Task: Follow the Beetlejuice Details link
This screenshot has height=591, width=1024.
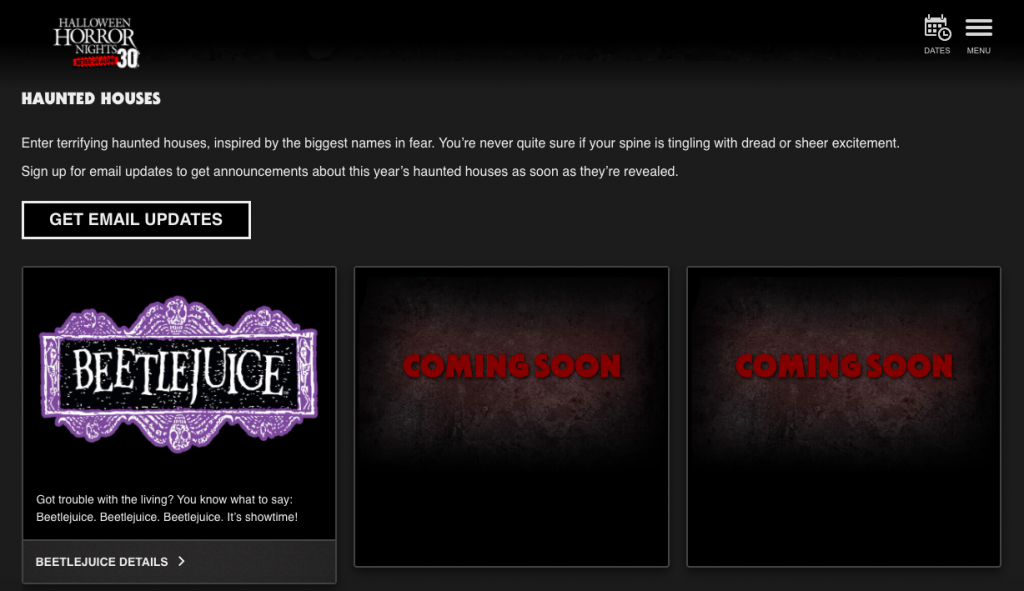Action: [x=102, y=562]
